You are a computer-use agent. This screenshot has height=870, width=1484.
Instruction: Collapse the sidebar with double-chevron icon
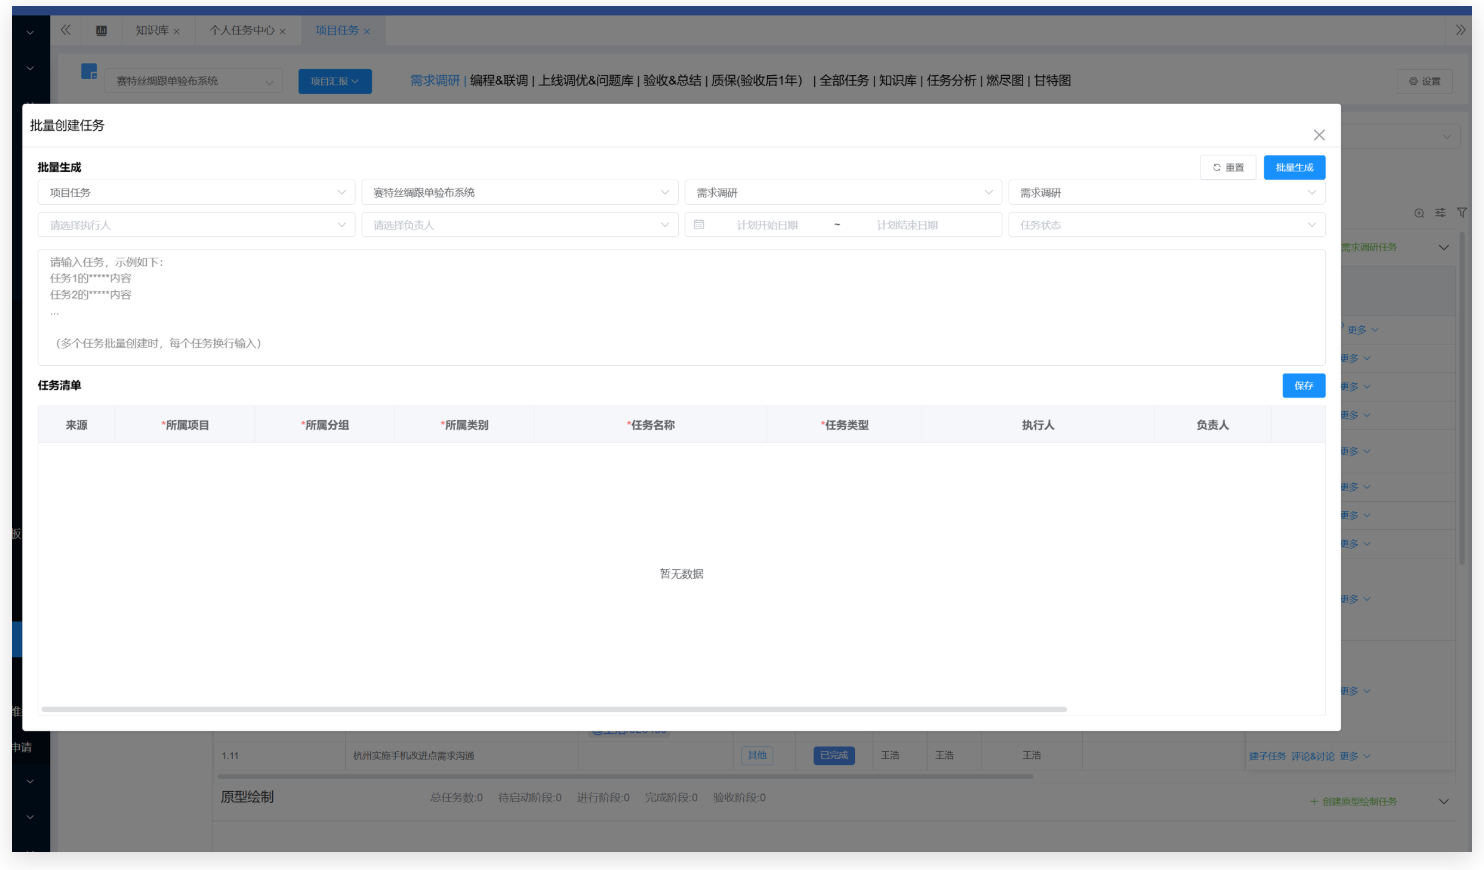click(65, 30)
